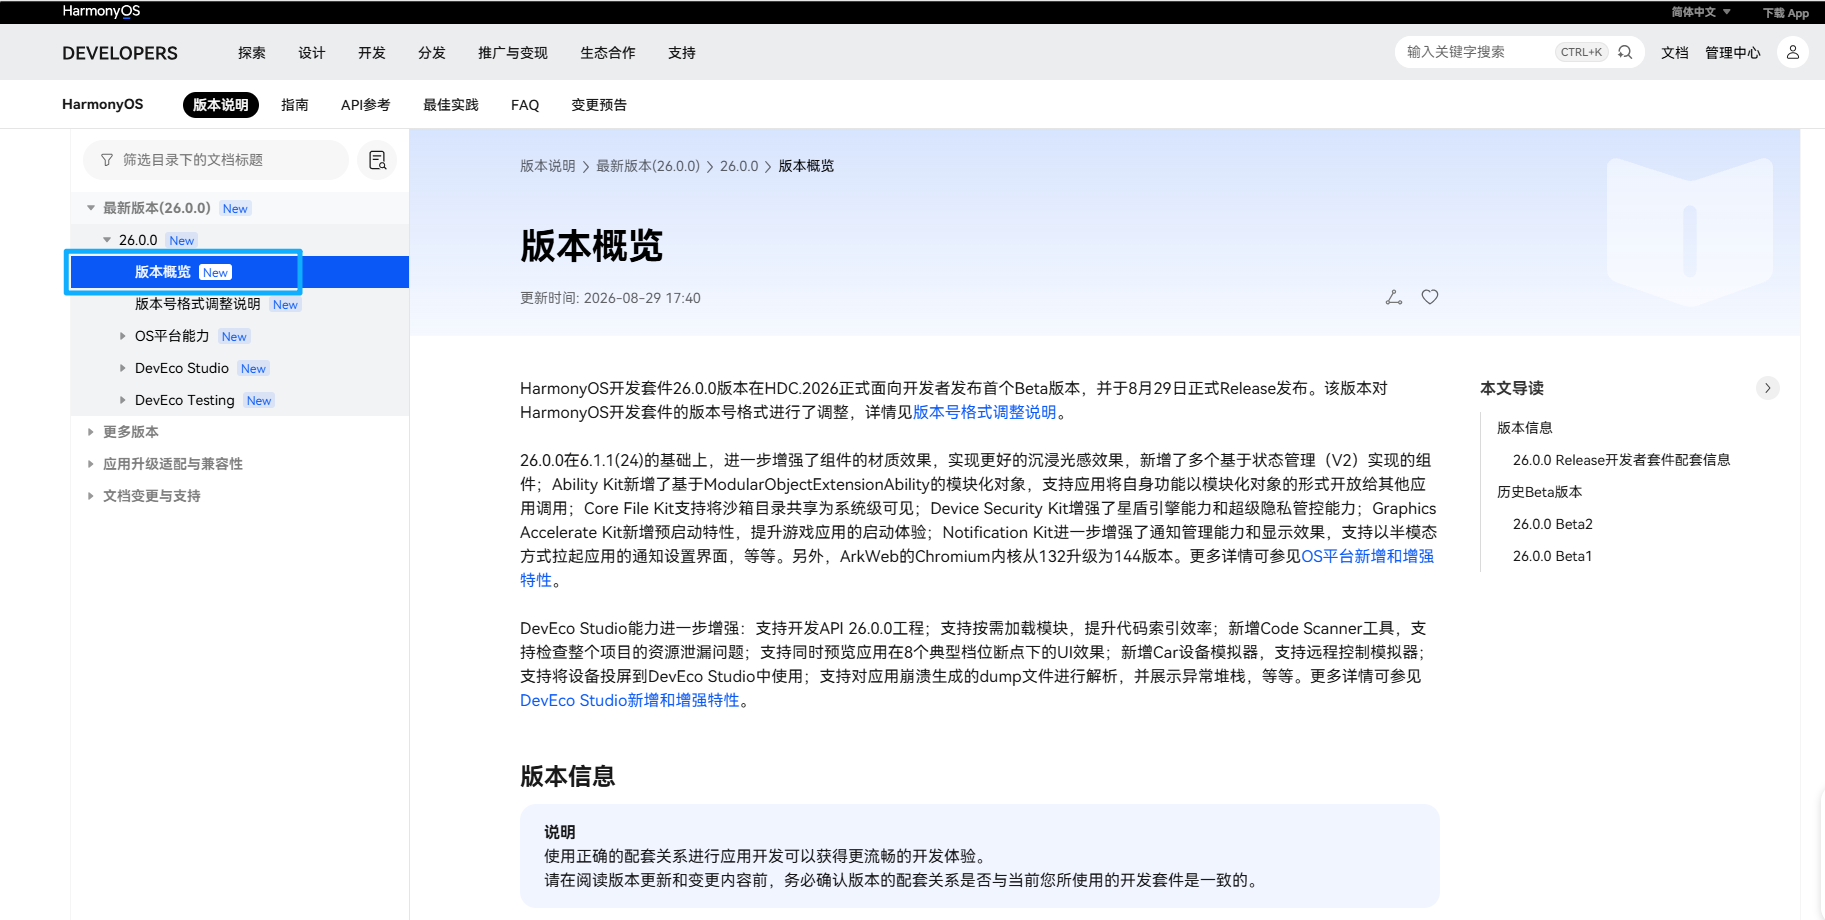
Task: Collapse the 26.0.0 tree node
Action: 107,240
